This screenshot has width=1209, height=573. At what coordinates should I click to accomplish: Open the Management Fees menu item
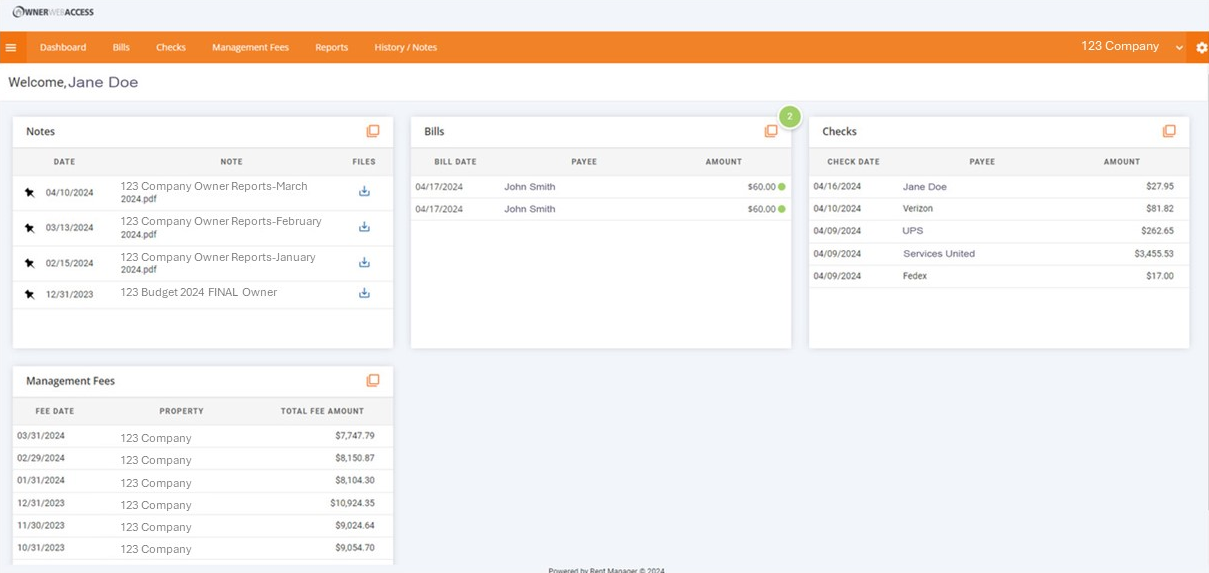[250, 47]
